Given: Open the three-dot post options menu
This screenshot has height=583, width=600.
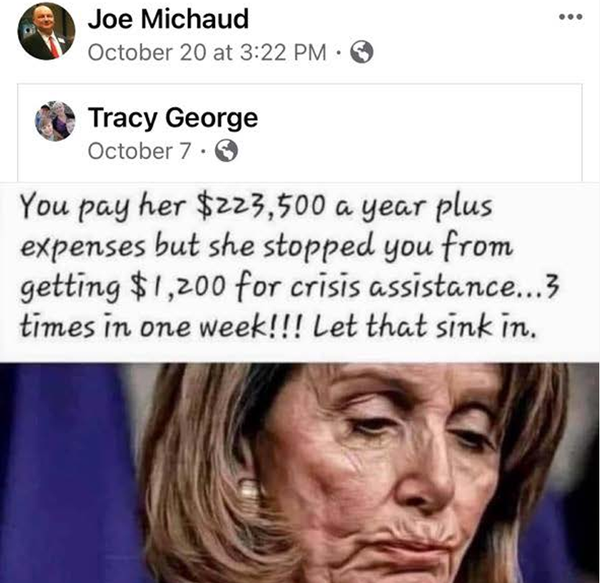Looking at the screenshot, I should point(571,17).
